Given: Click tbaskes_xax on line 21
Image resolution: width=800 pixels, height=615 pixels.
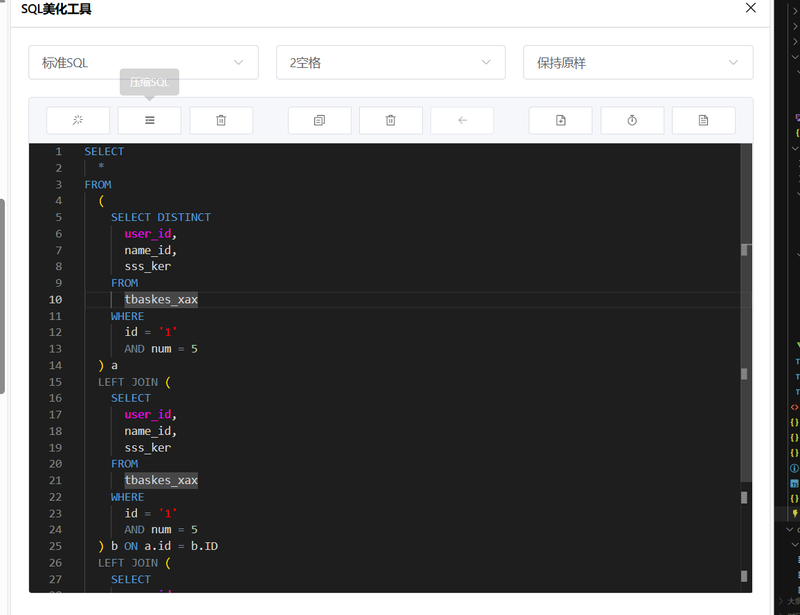Looking at the screenshot, I should coord(161,480).
